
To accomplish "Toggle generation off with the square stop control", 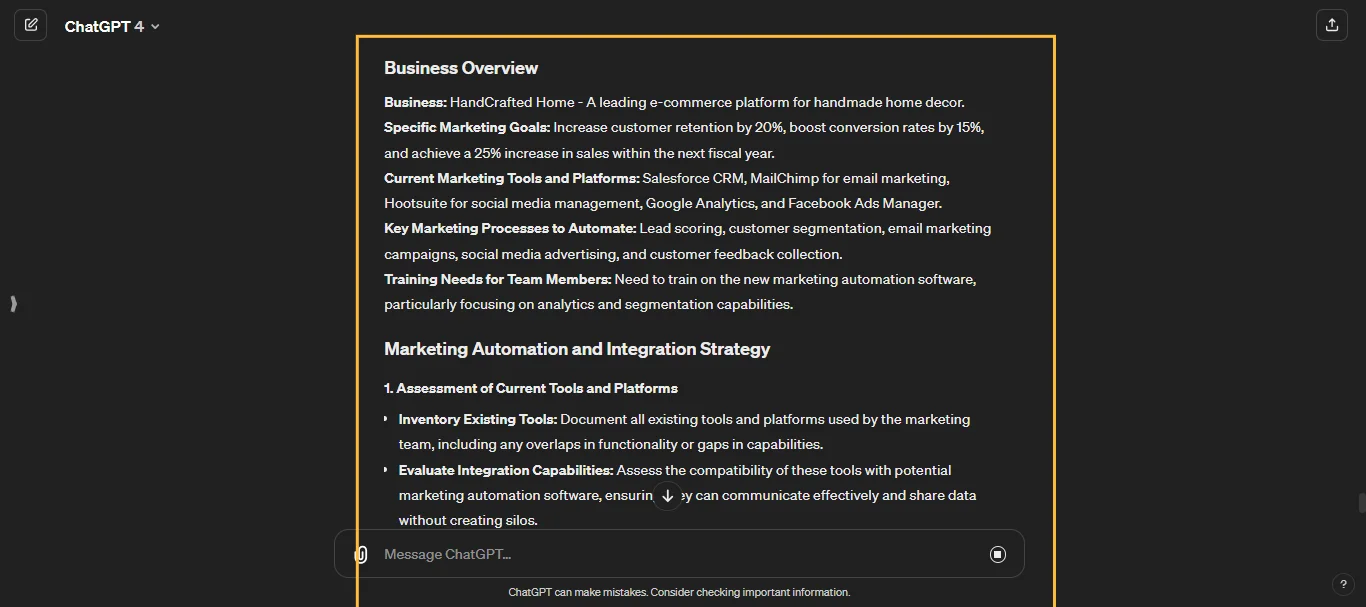I will [997, 554].
